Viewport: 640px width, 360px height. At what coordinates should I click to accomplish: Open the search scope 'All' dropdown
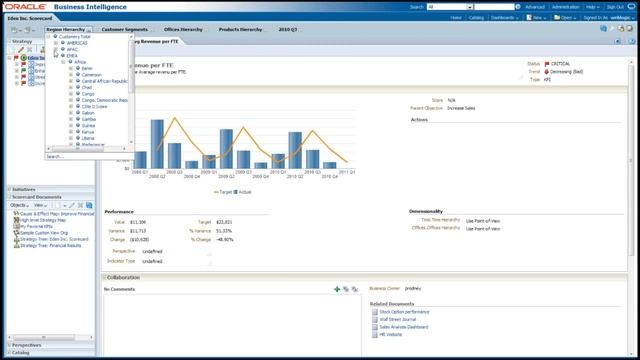click(x=470, y=7)
